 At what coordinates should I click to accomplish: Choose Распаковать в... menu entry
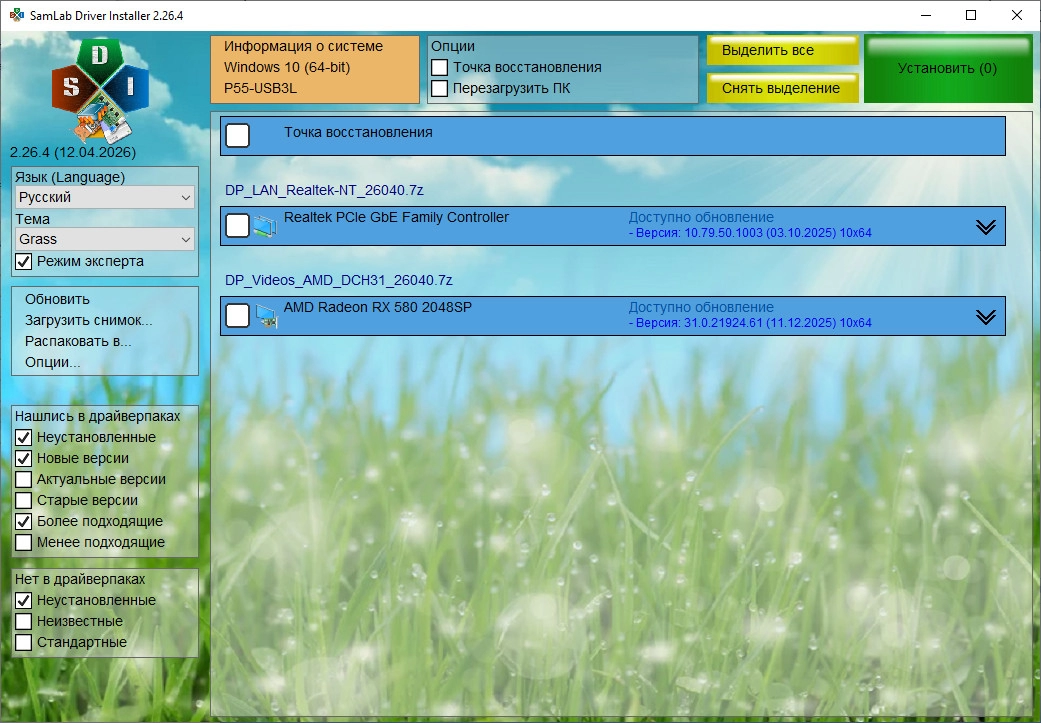[78, 341]
